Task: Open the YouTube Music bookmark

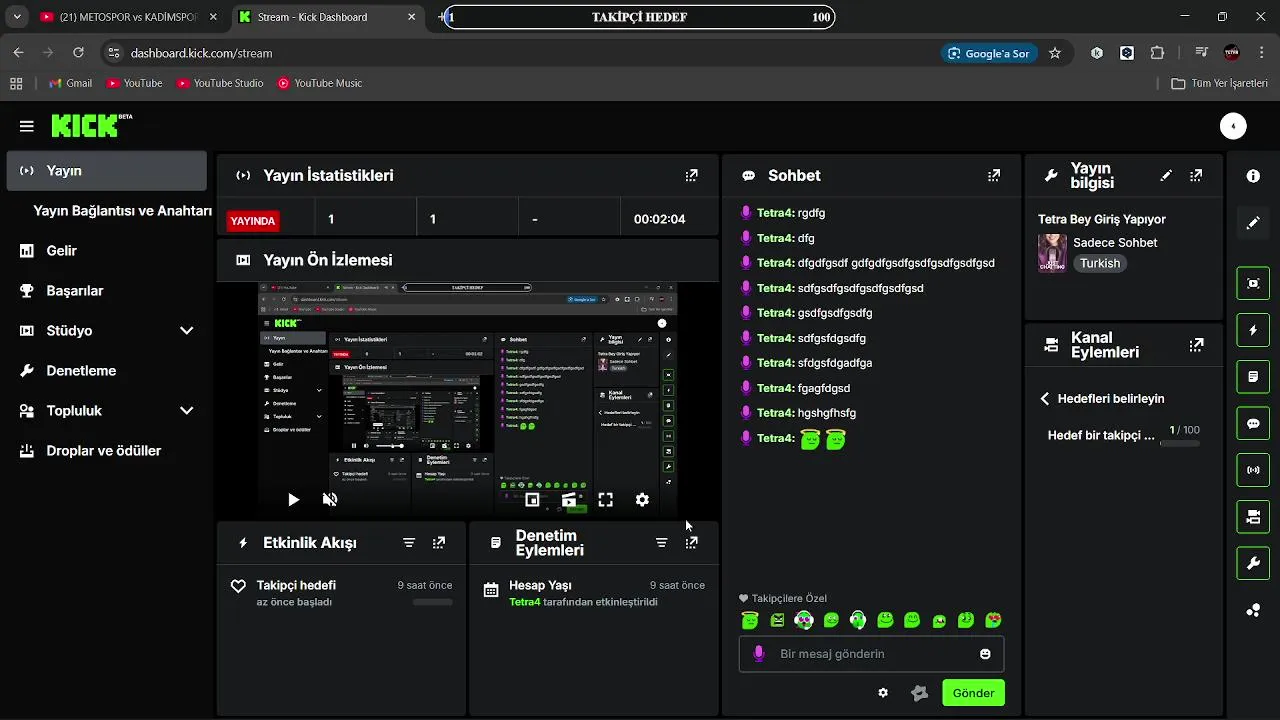Action: [320, 83]
